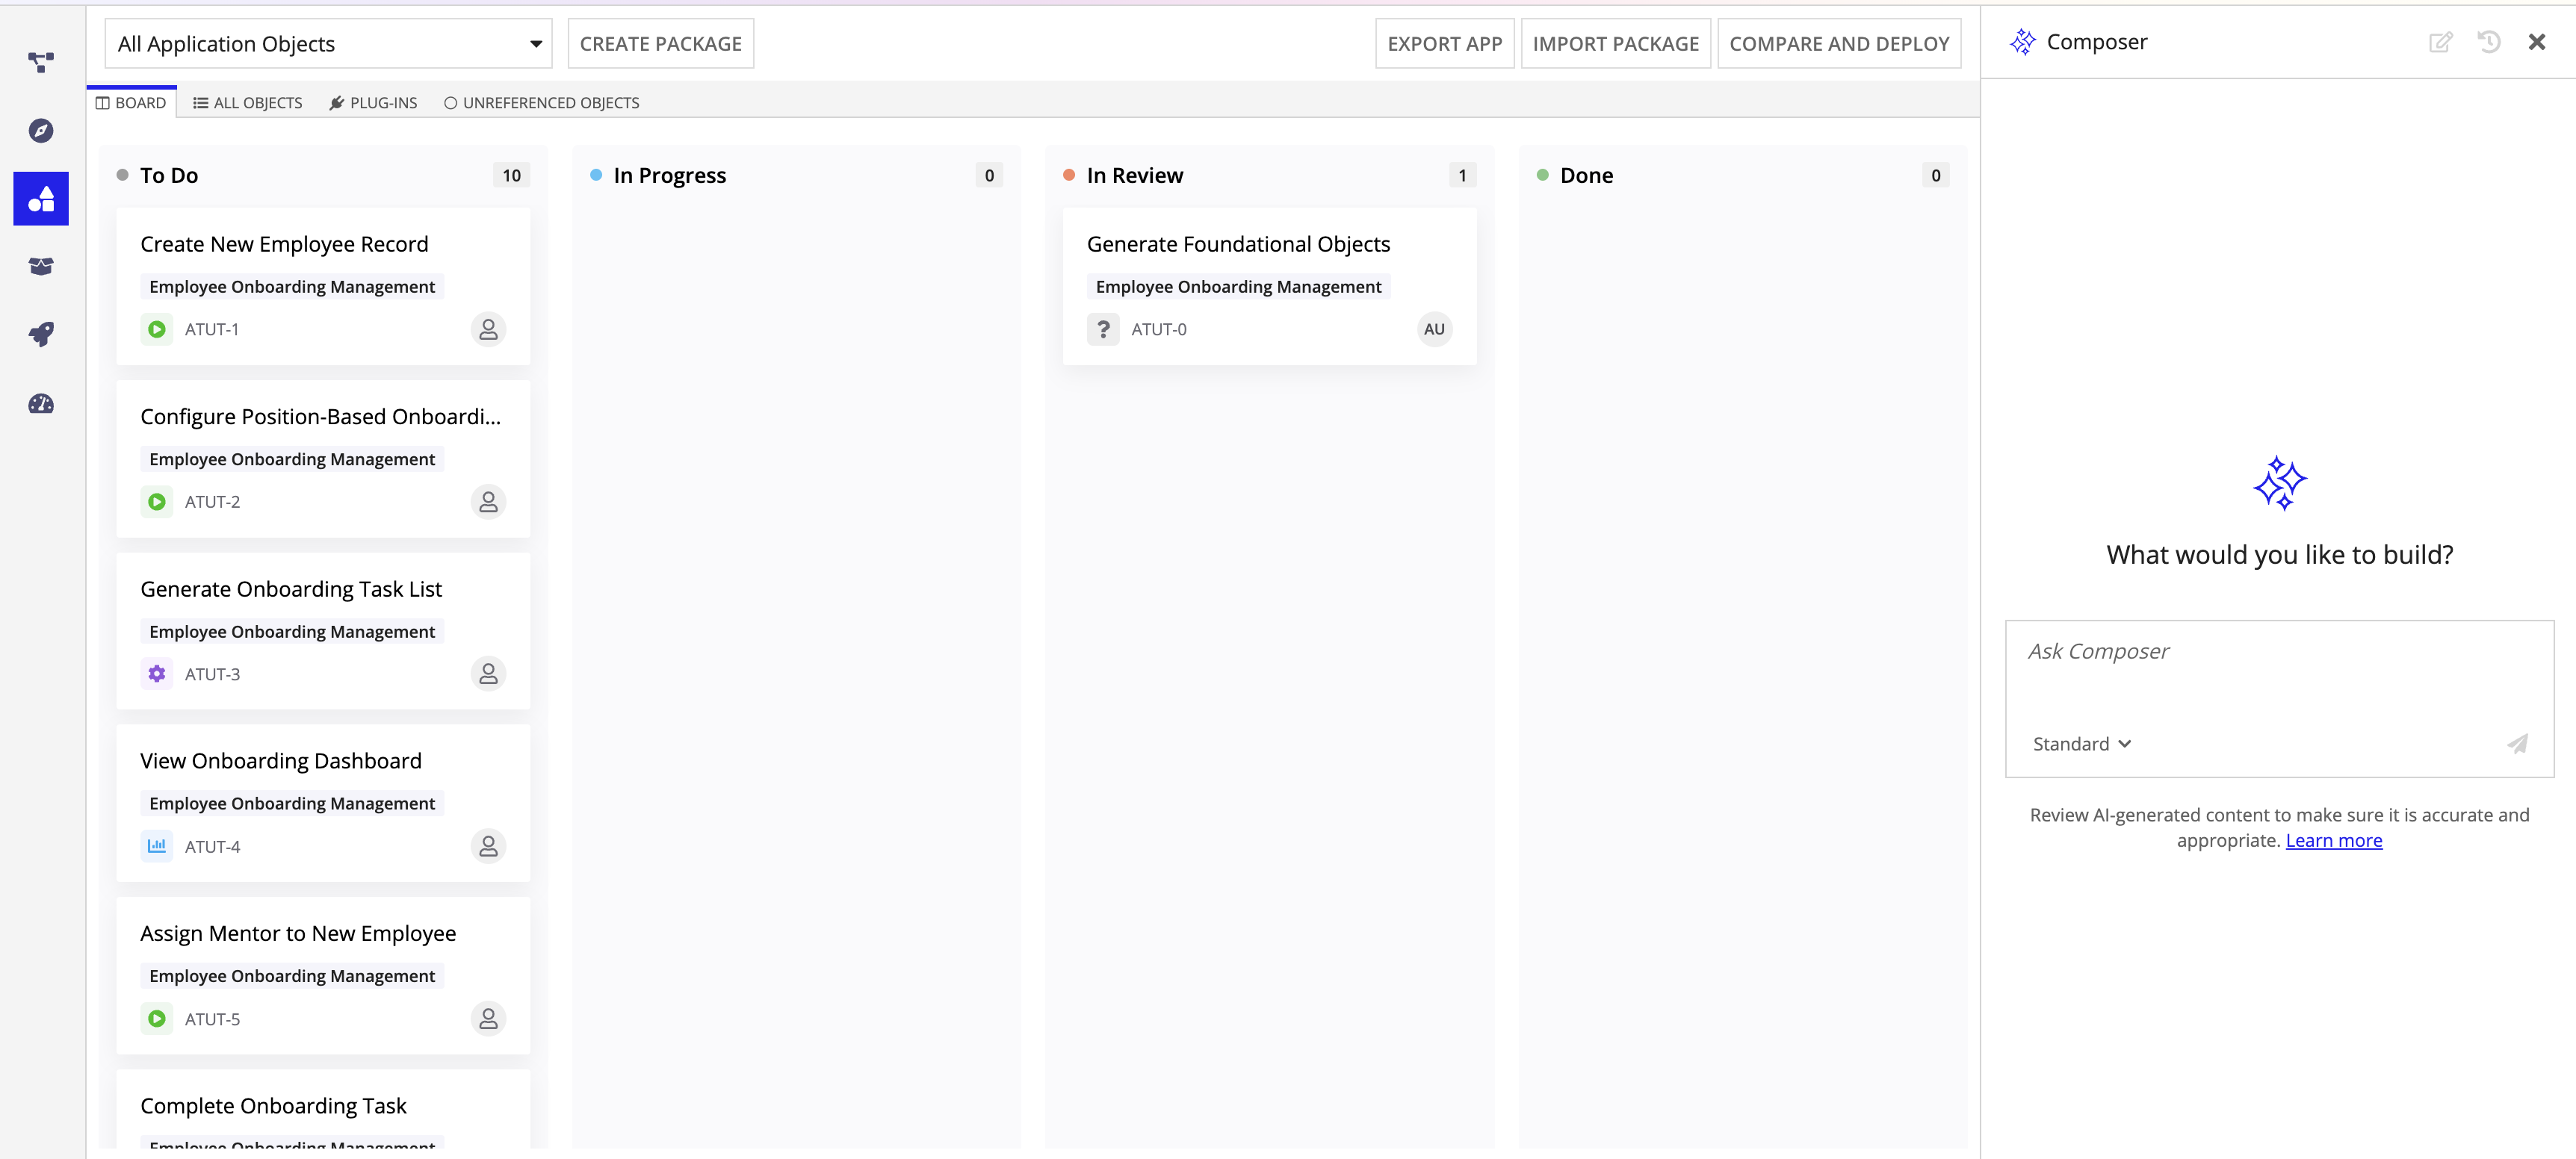Click question mark icon on ATUT-0

tap(1103, 329)
